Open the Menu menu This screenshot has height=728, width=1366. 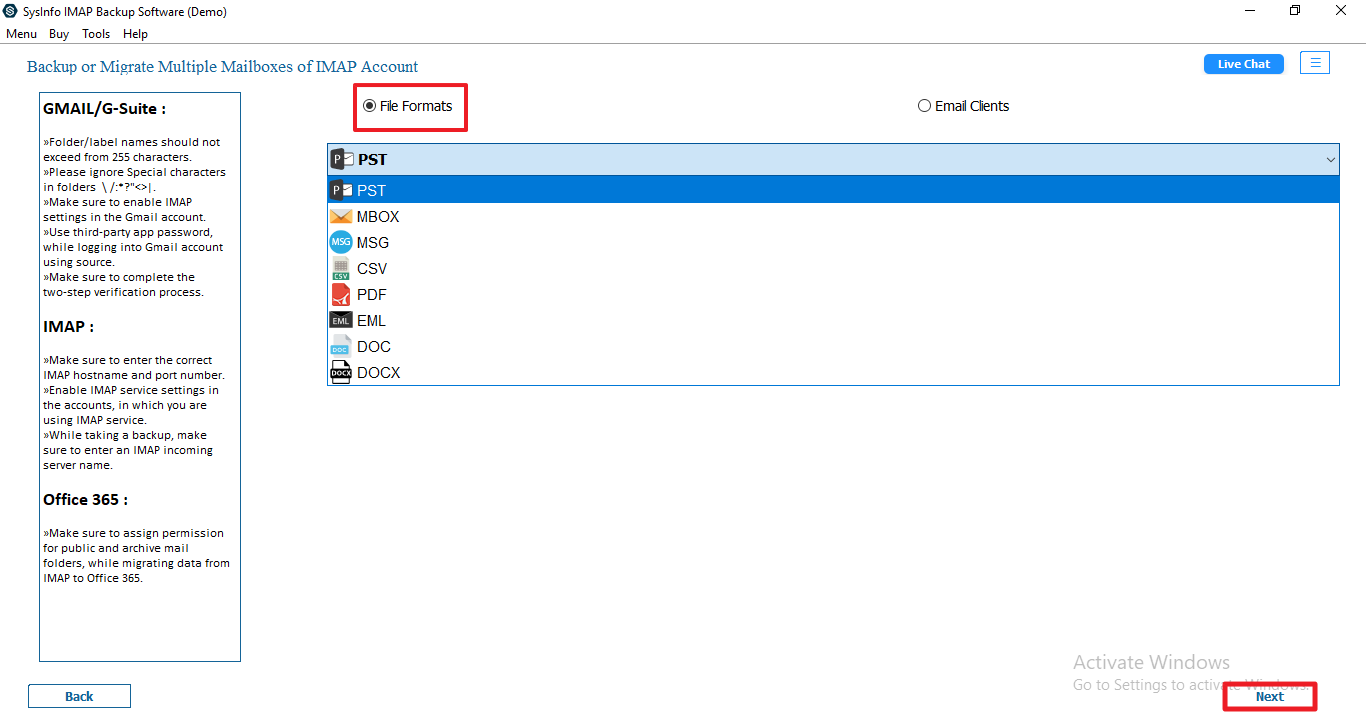coord(21,34)
